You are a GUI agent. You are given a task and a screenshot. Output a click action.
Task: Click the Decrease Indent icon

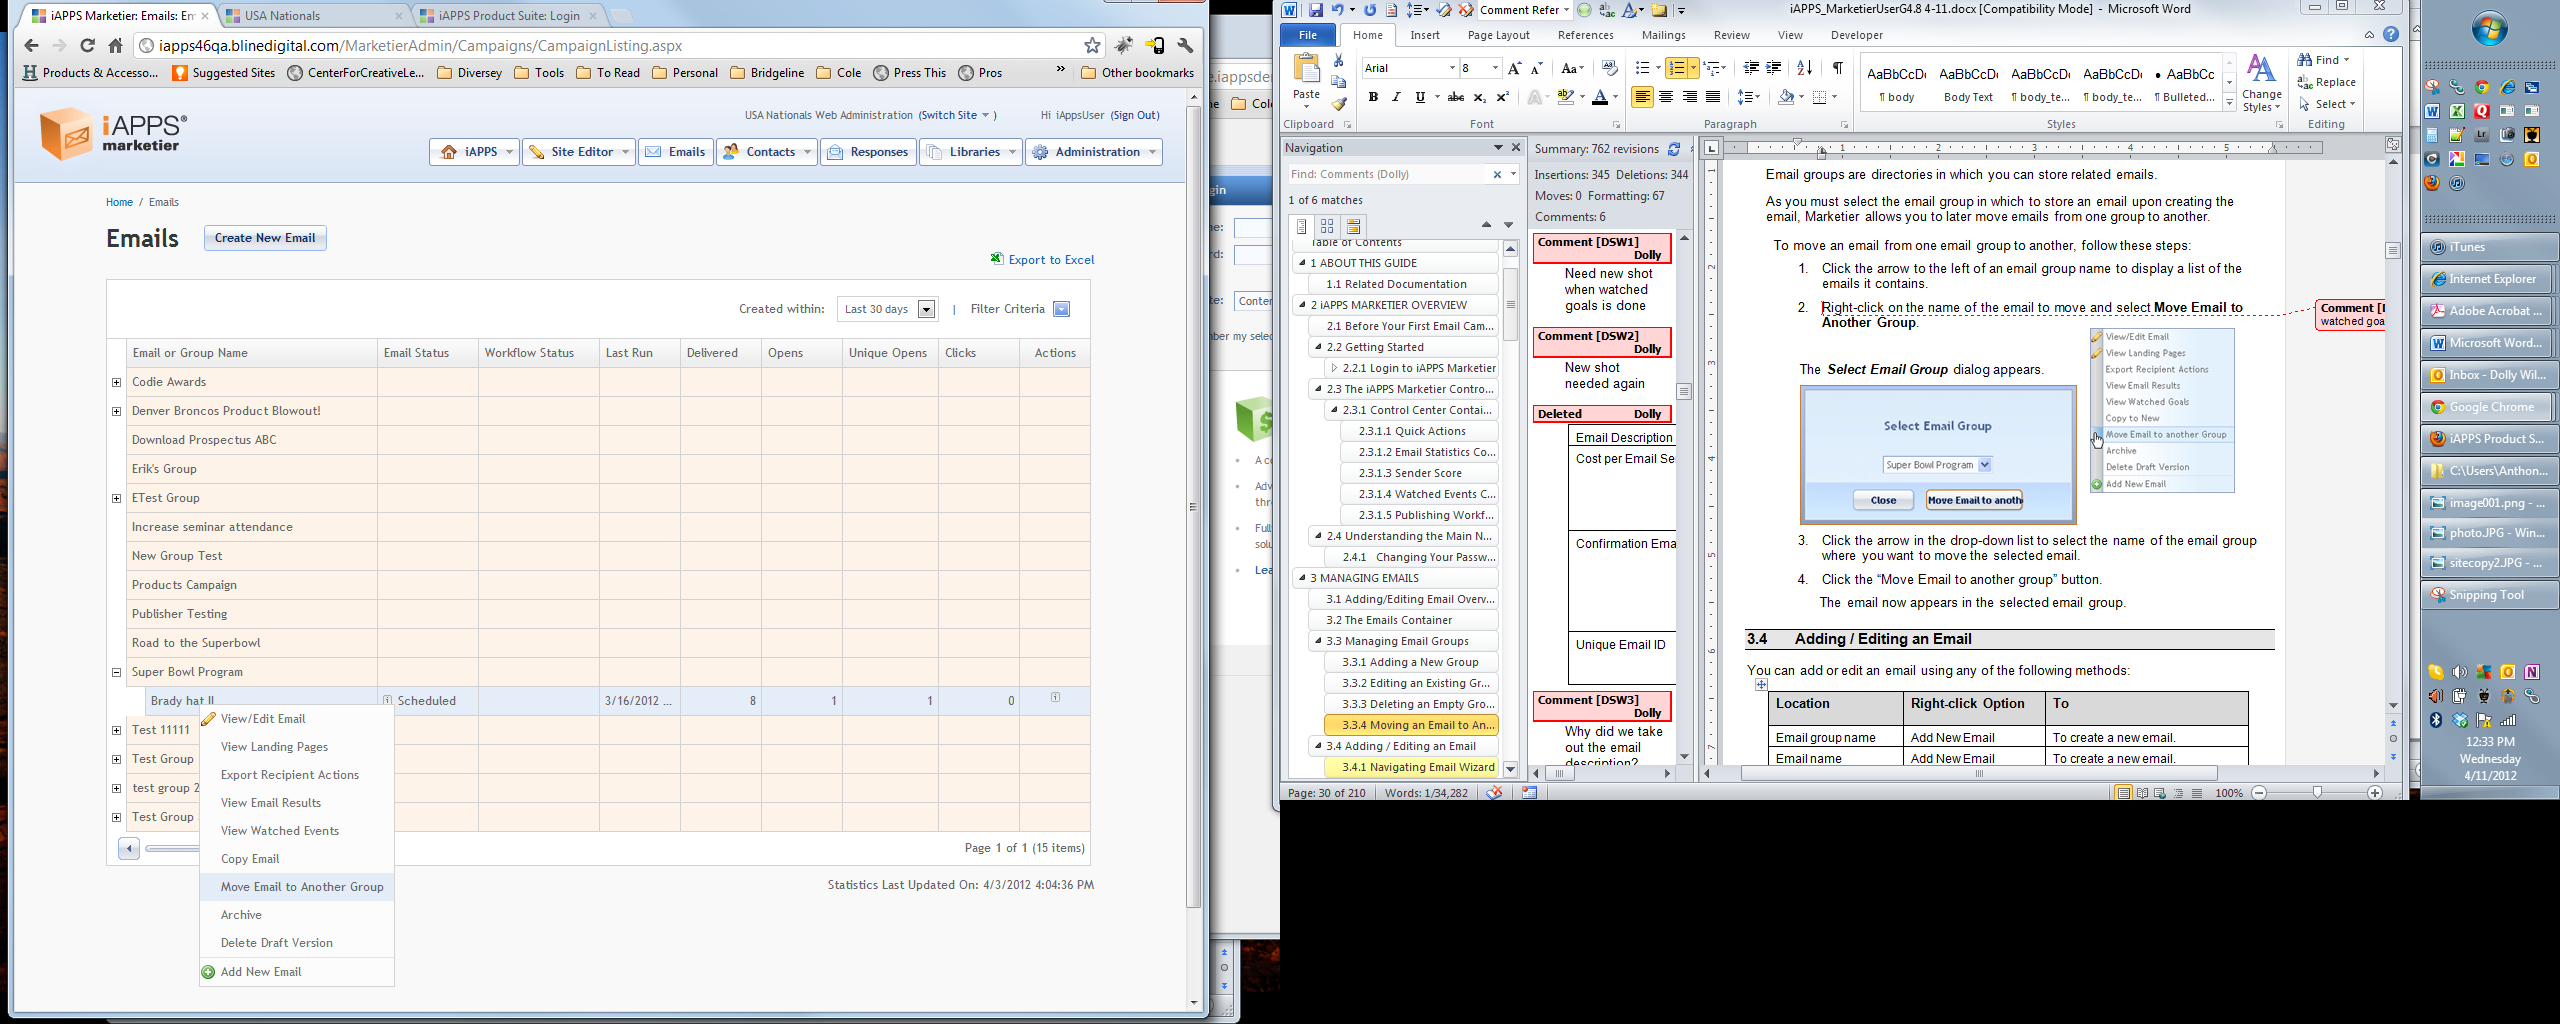[1751, 68]
